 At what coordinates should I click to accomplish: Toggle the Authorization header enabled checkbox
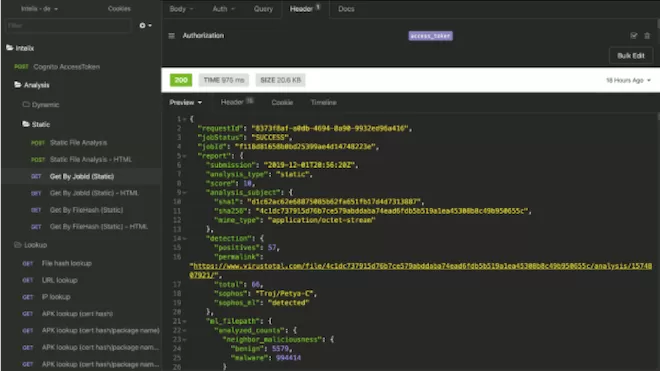click(x=633, y=36)
